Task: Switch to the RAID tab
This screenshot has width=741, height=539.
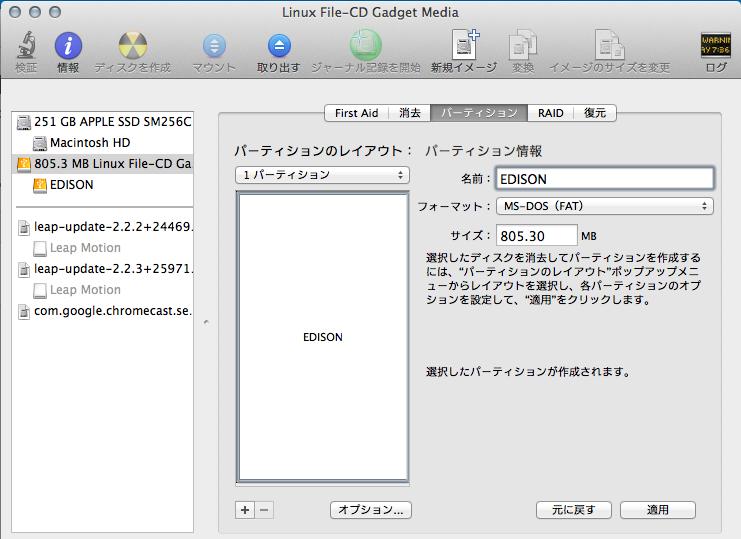Action: 551,113
